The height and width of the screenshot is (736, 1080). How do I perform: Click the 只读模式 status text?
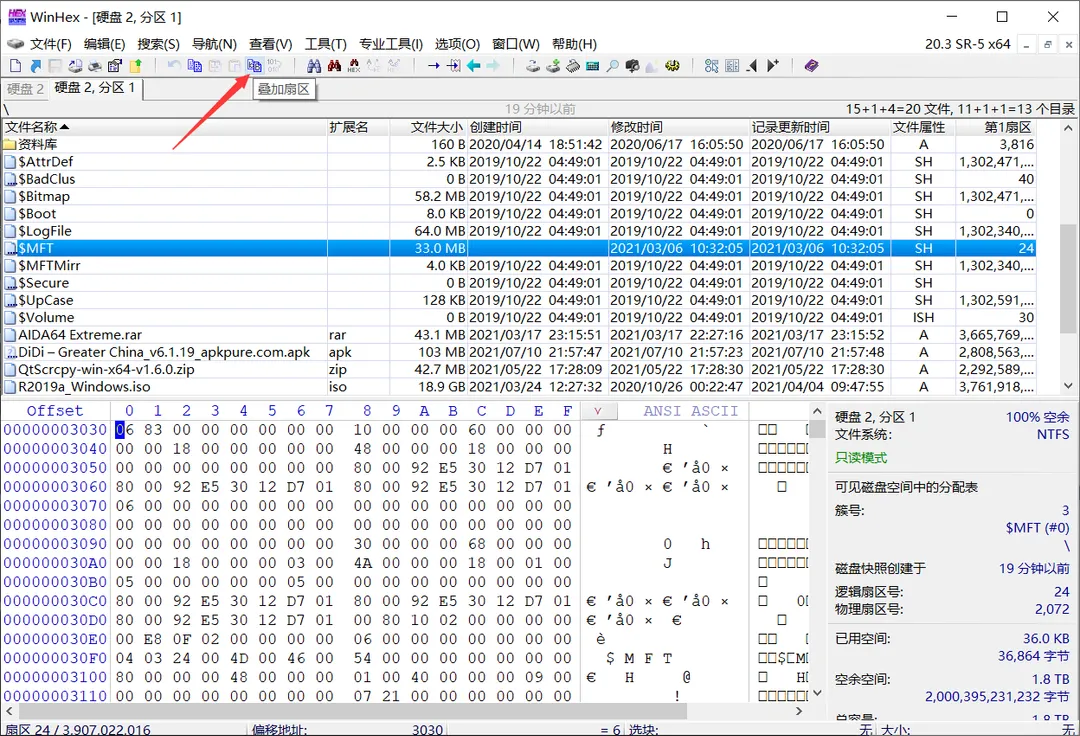click(x=861, y=458)
